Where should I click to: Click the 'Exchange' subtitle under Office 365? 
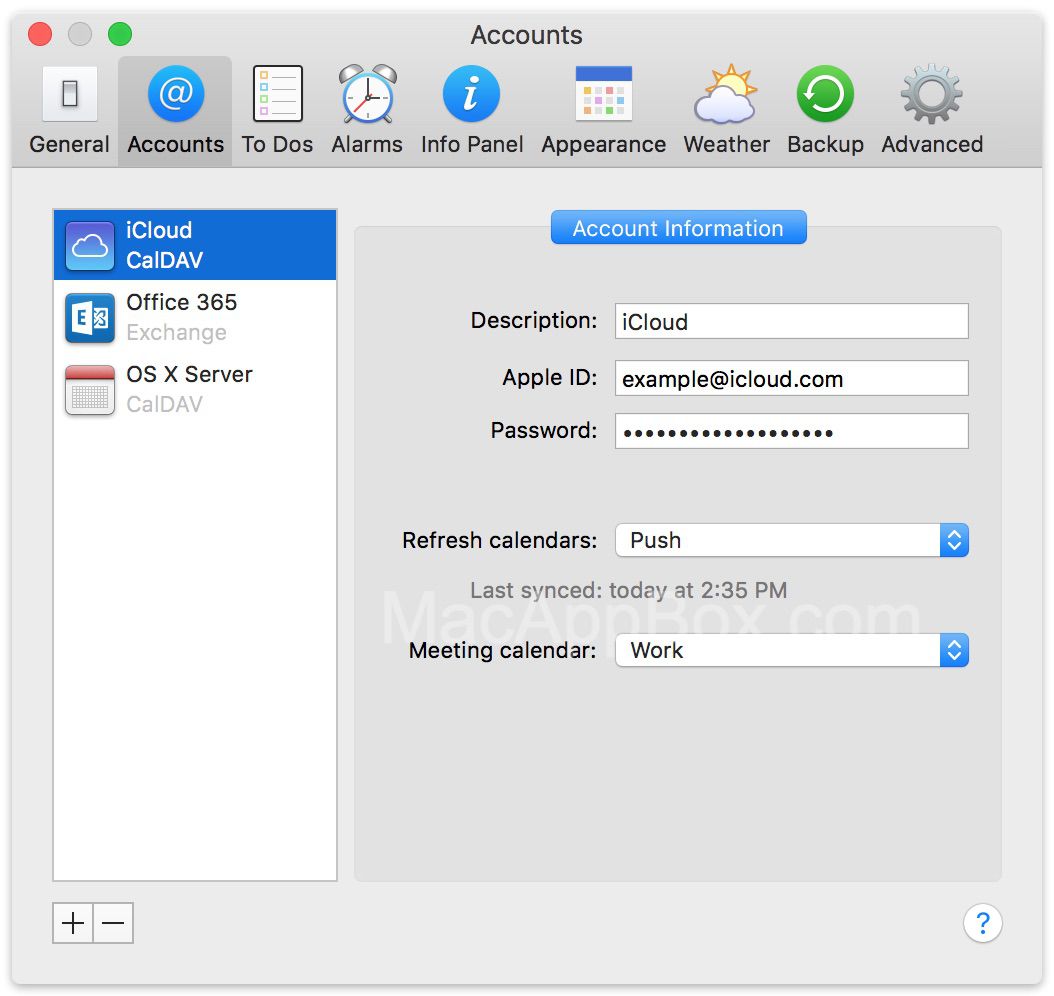176,333
